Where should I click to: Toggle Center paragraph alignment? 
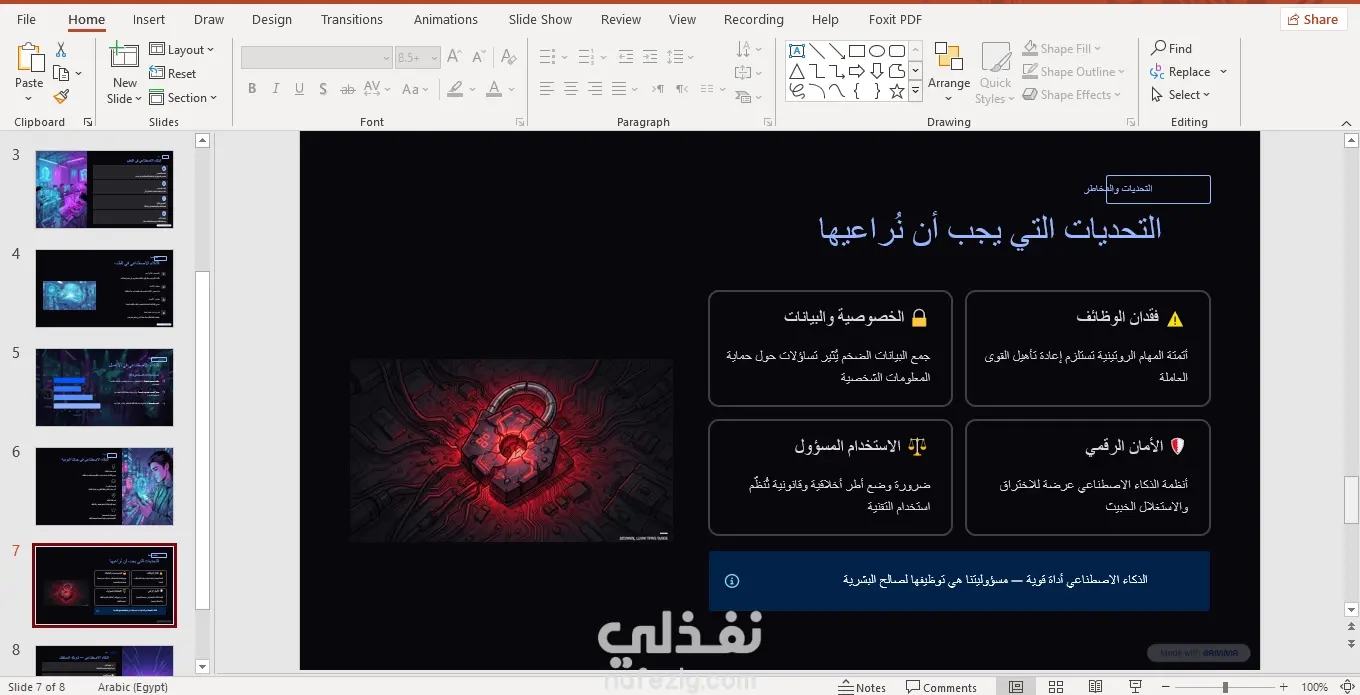570,89
